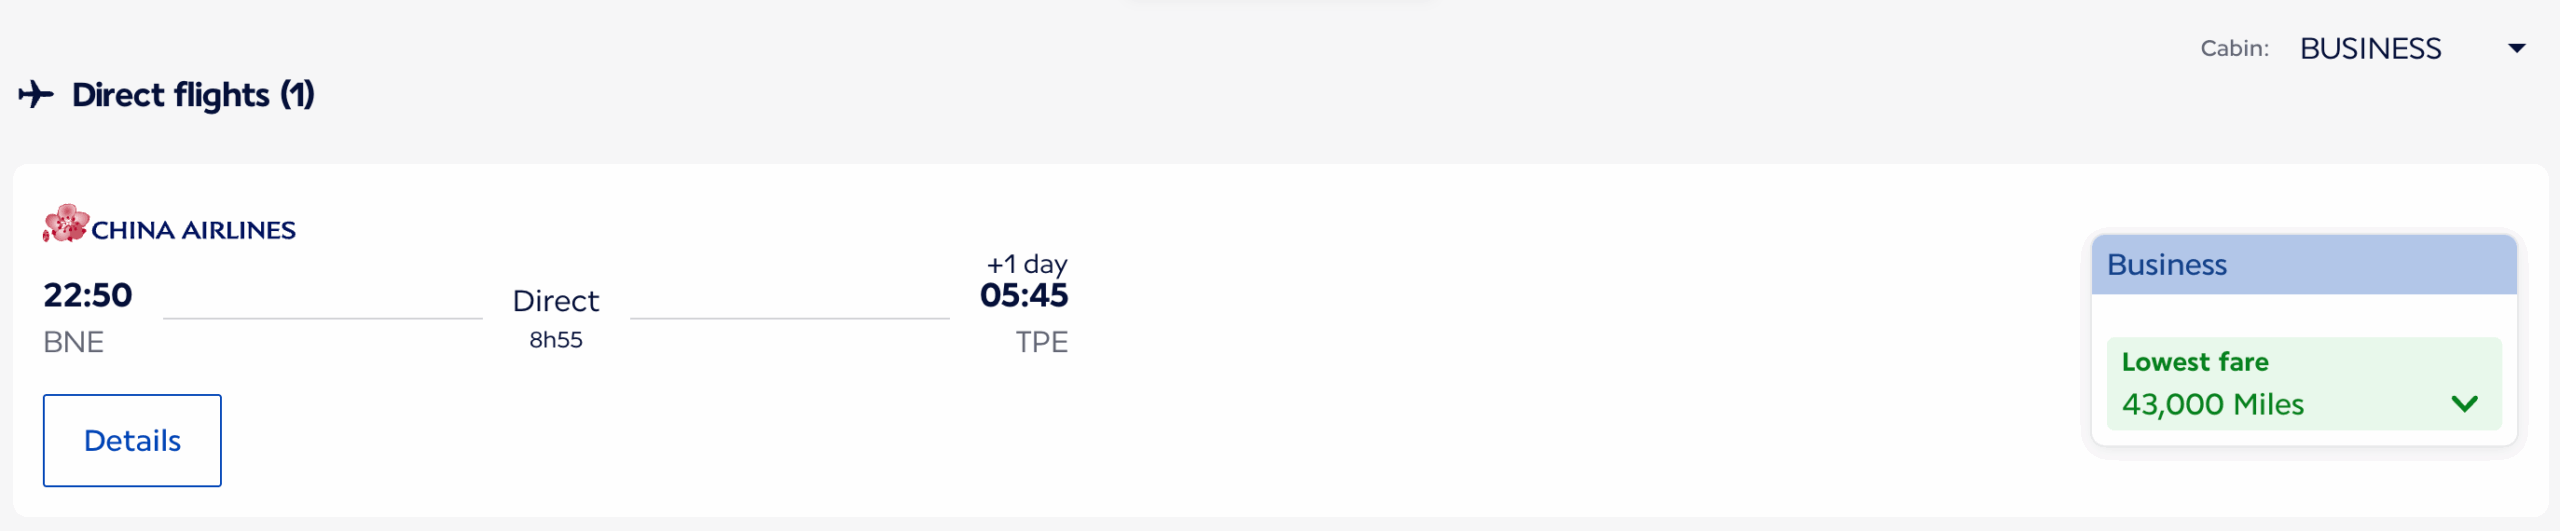Click the +1 day arrival indicator
Screen dimensions: 2560x531
[x=1026, y=264]
